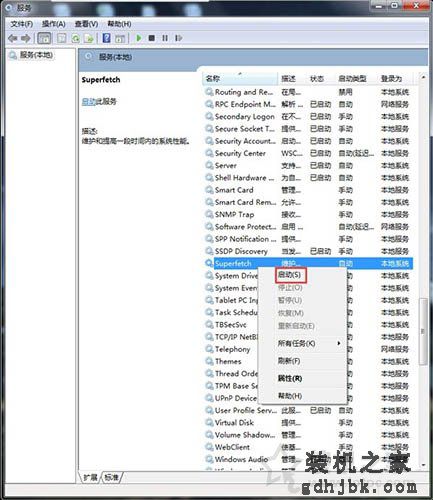Stop the service with square icon
Viewport: 433px width, 500px height.
pyautogui.click(x=152, y=38)
